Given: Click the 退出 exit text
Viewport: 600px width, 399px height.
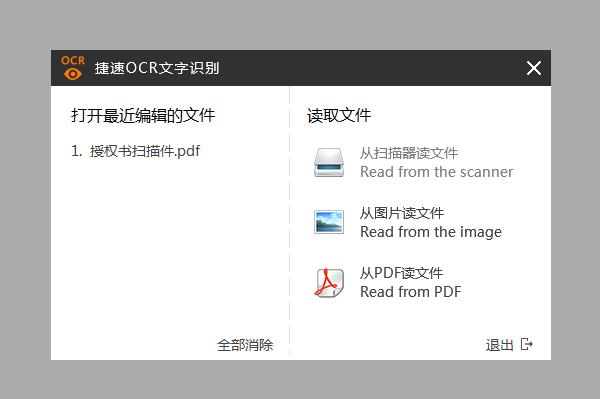Looking at the screenshot, I should click(499, 345).
